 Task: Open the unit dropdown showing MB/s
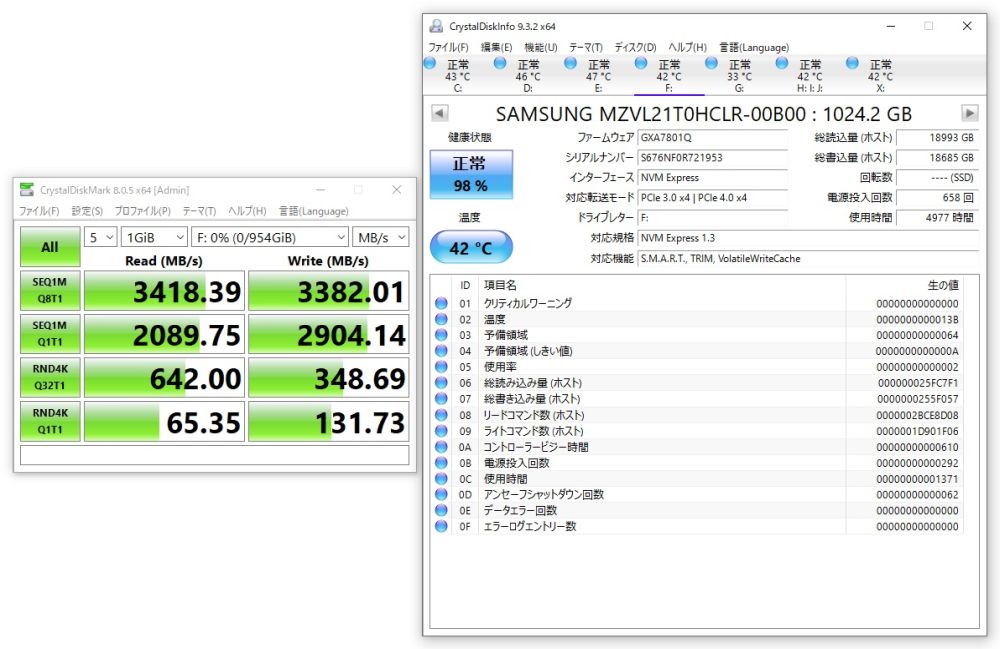(x=380, y=238)
